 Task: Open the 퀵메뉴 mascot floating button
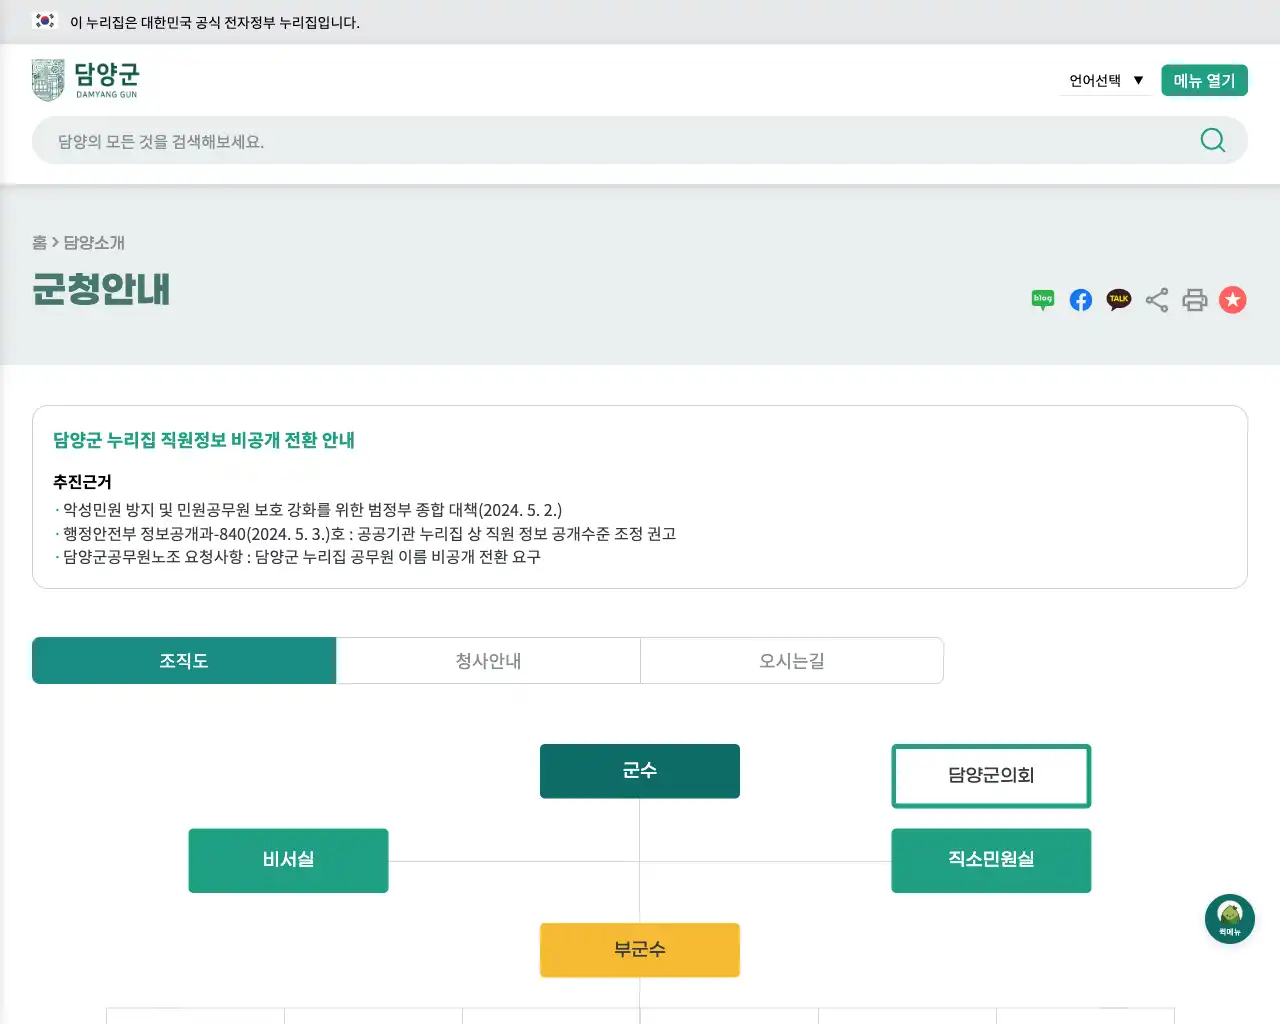coord(1229,918)
